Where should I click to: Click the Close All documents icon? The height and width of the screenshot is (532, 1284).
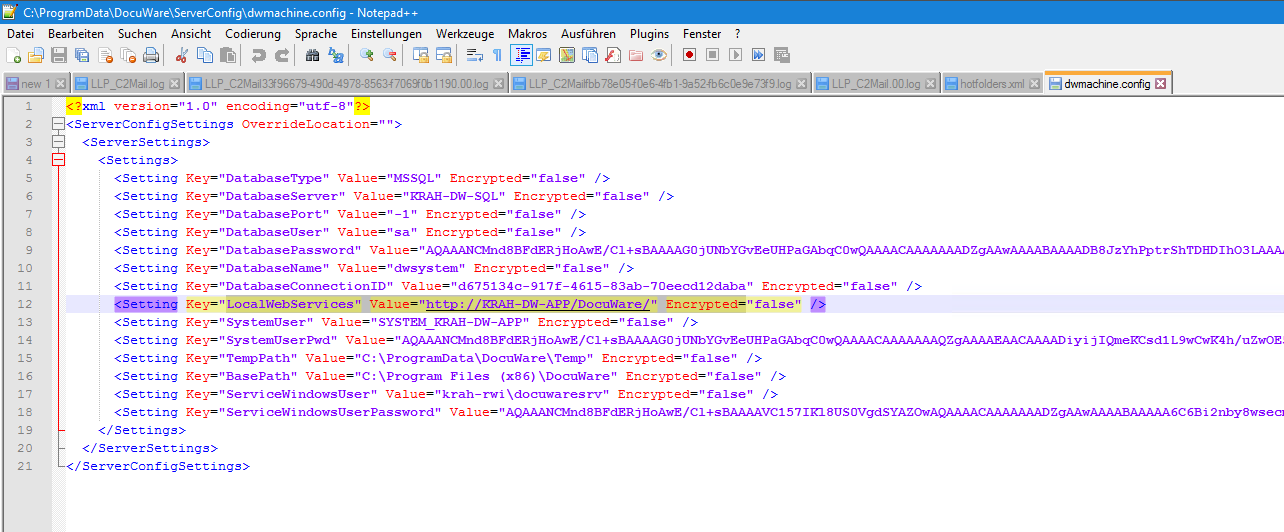128,55
